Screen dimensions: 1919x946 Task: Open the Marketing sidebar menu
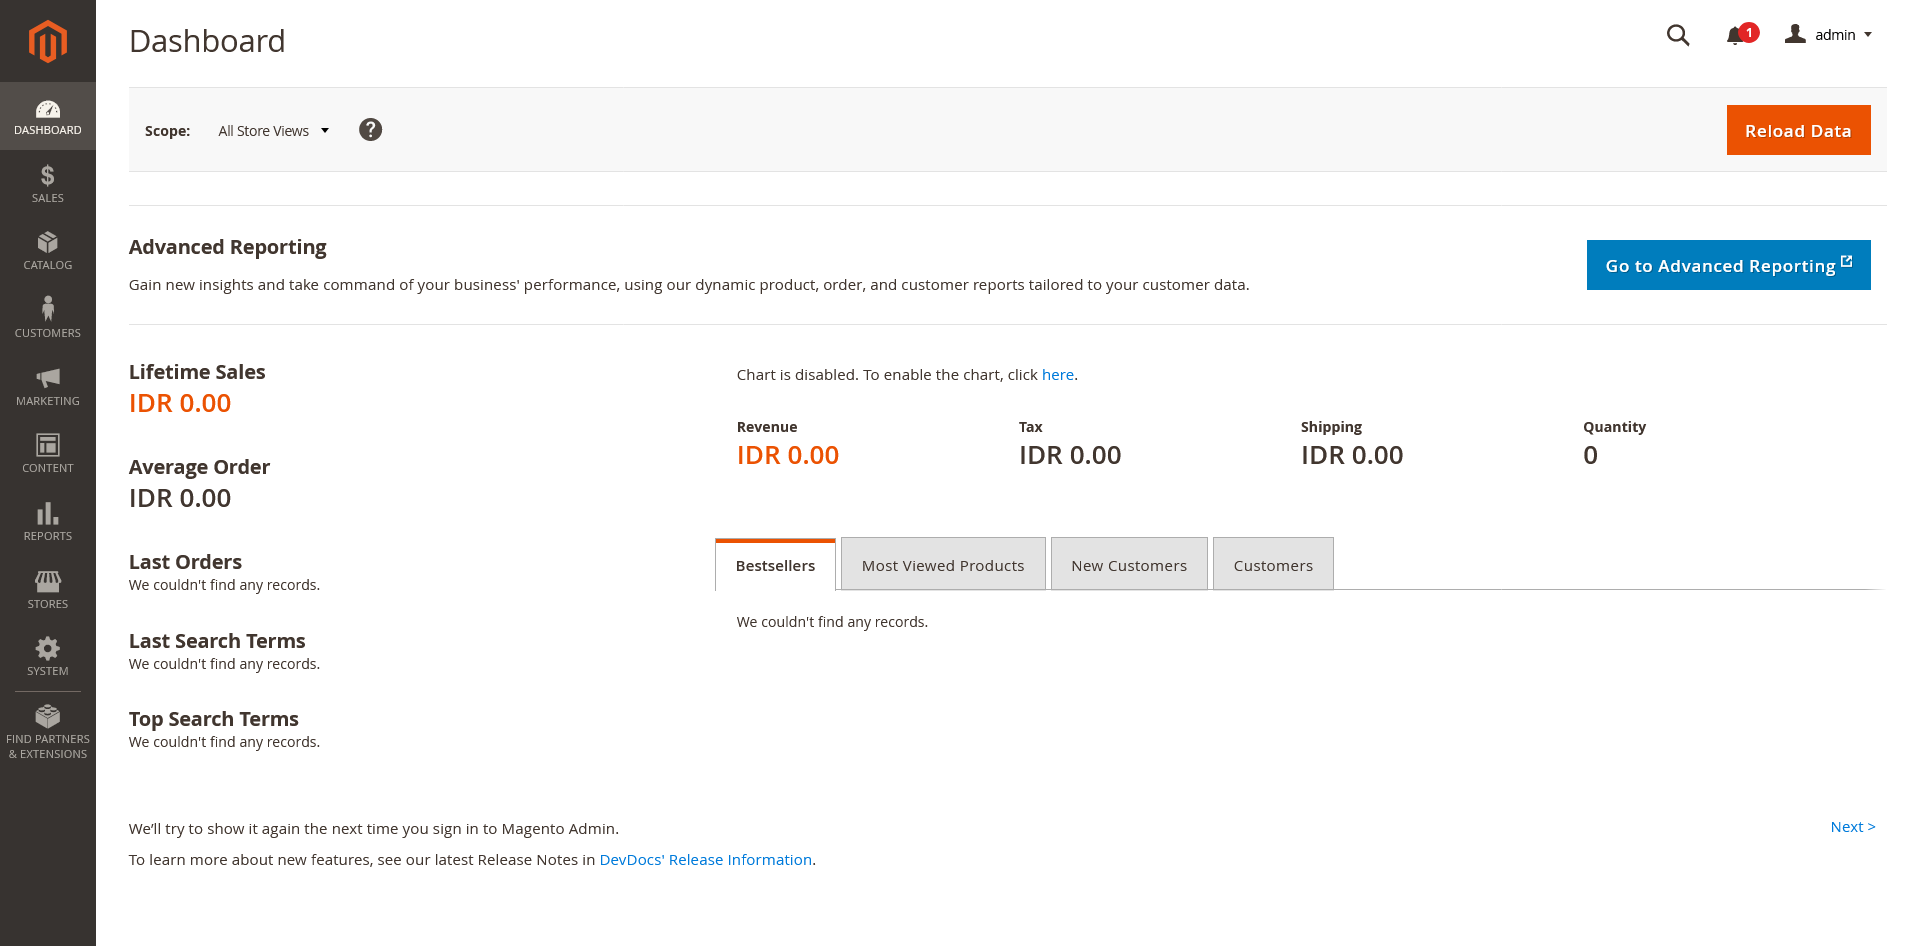pos(48,387)
